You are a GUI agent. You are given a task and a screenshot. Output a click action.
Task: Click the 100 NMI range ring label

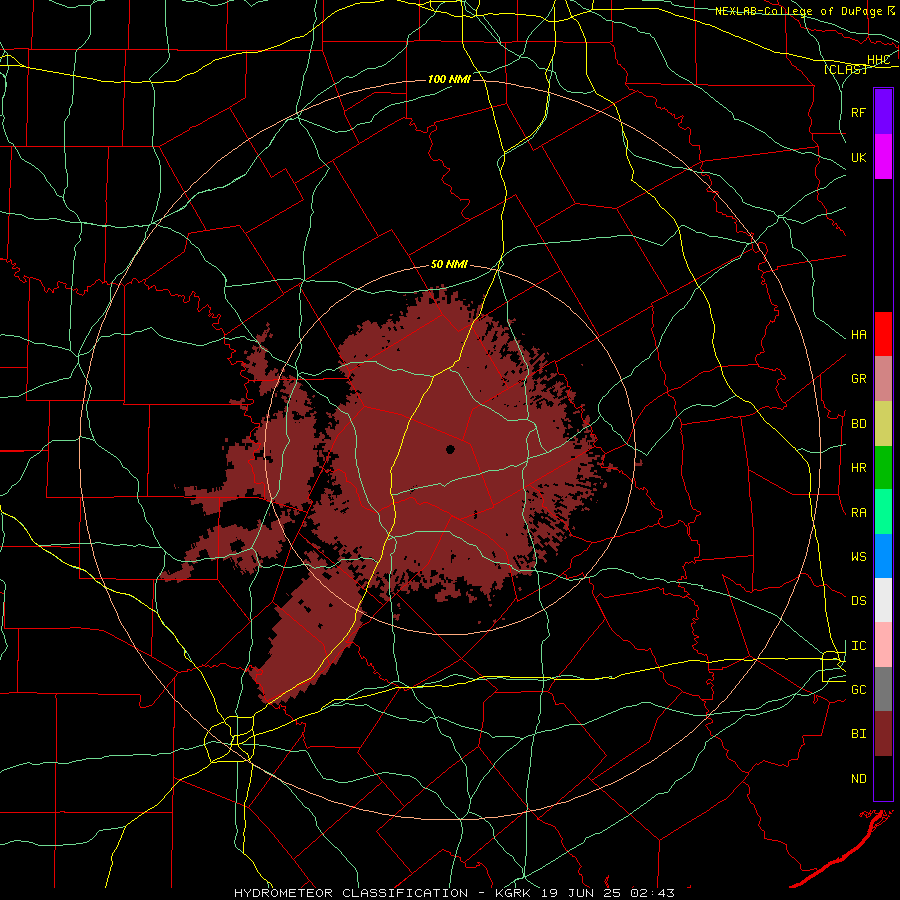point(449,79)
